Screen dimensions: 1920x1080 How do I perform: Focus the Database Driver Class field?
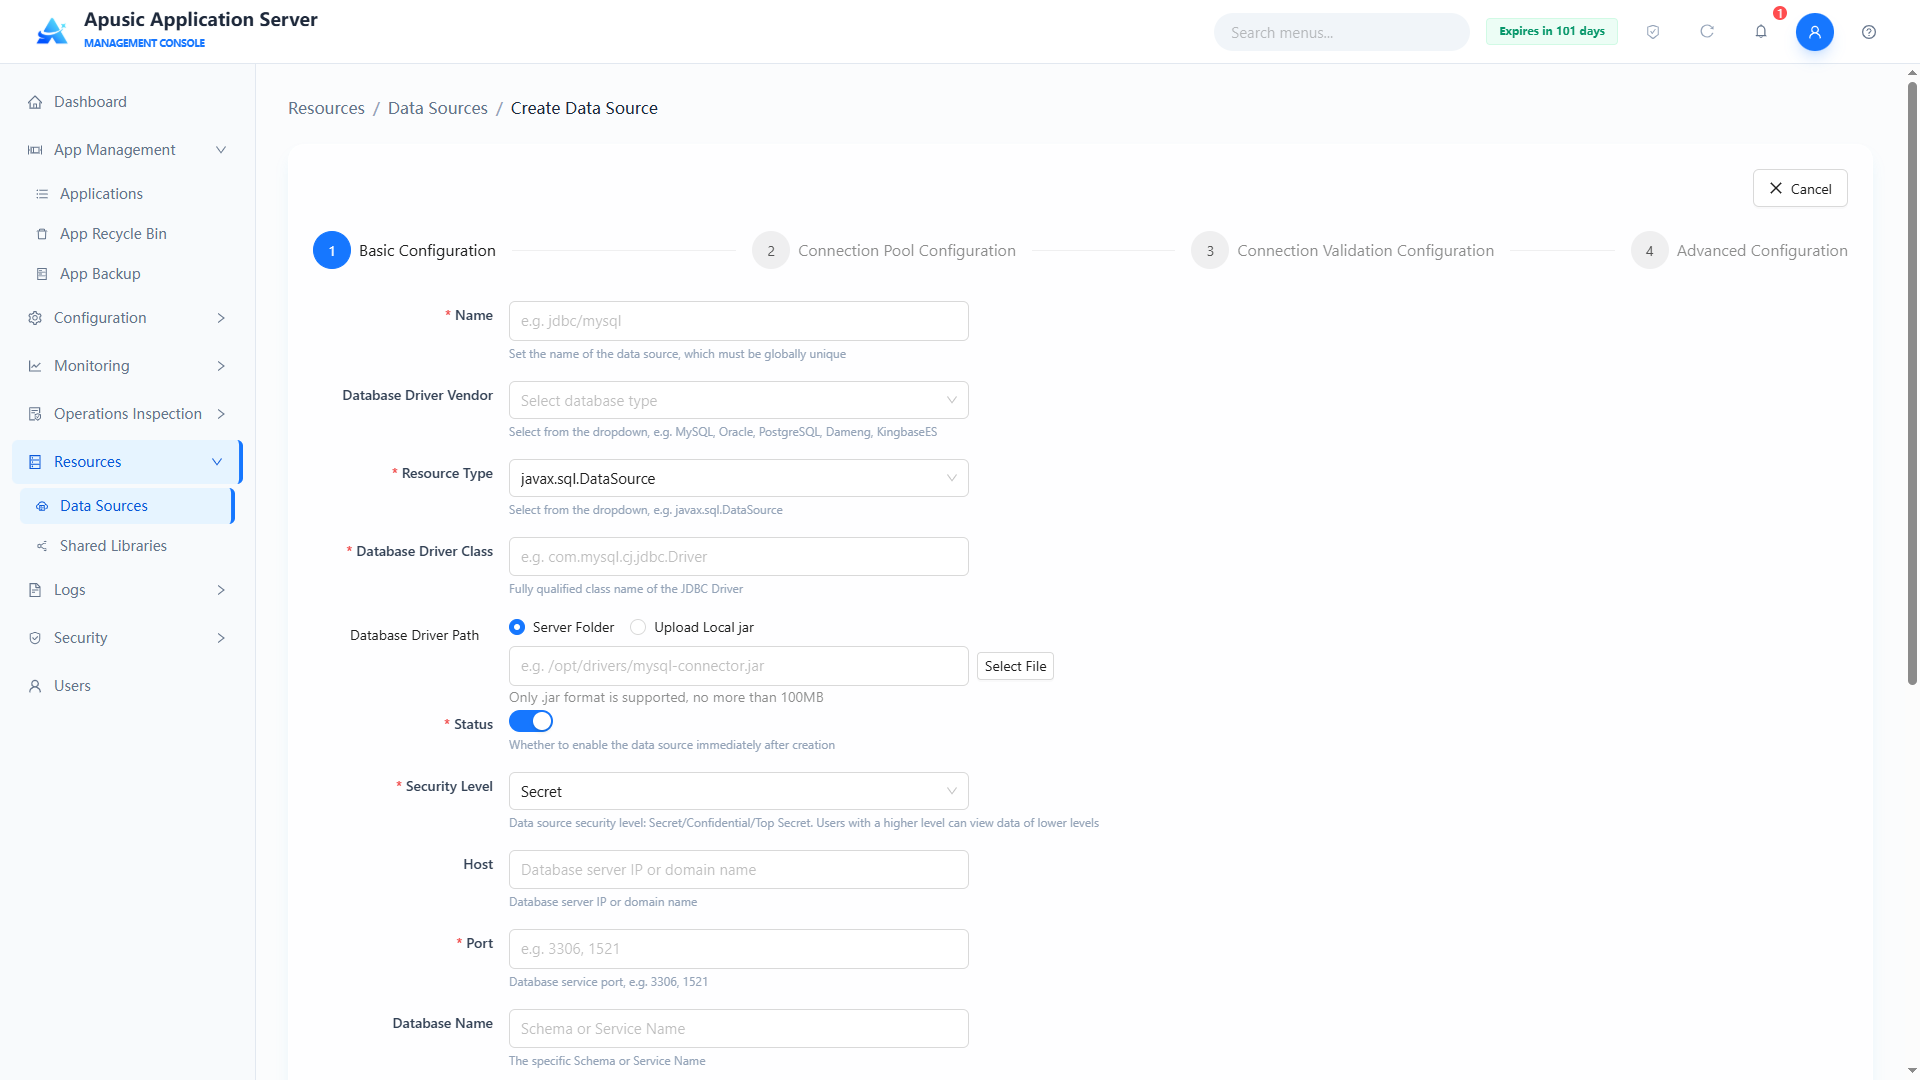tap(739, 557)
